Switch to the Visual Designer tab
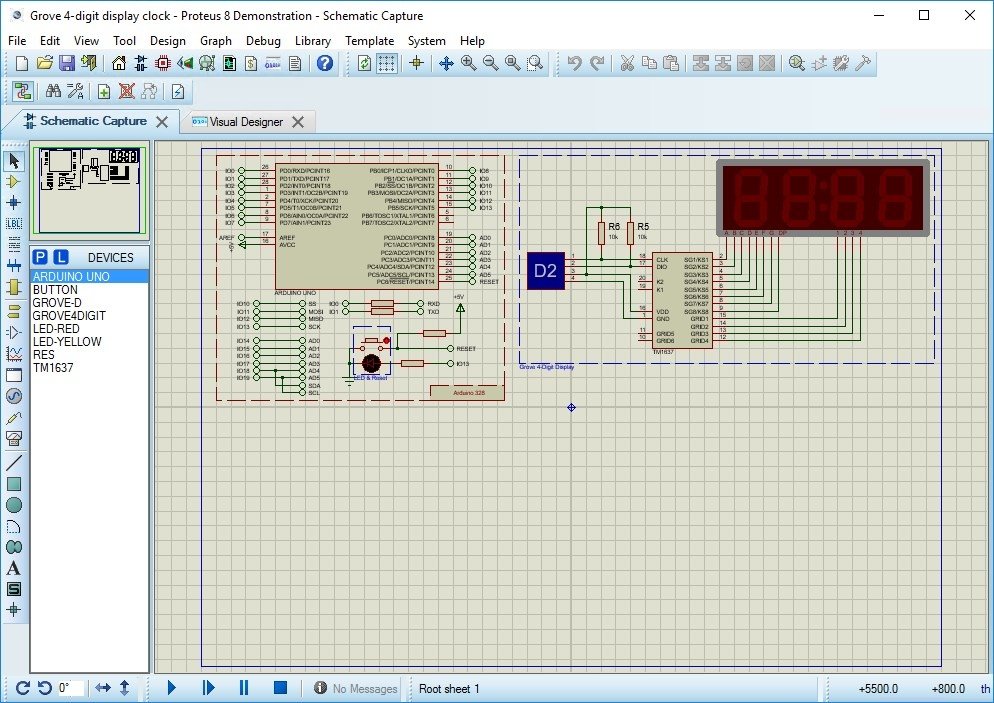The image size is (994, 703). [246, 122]
